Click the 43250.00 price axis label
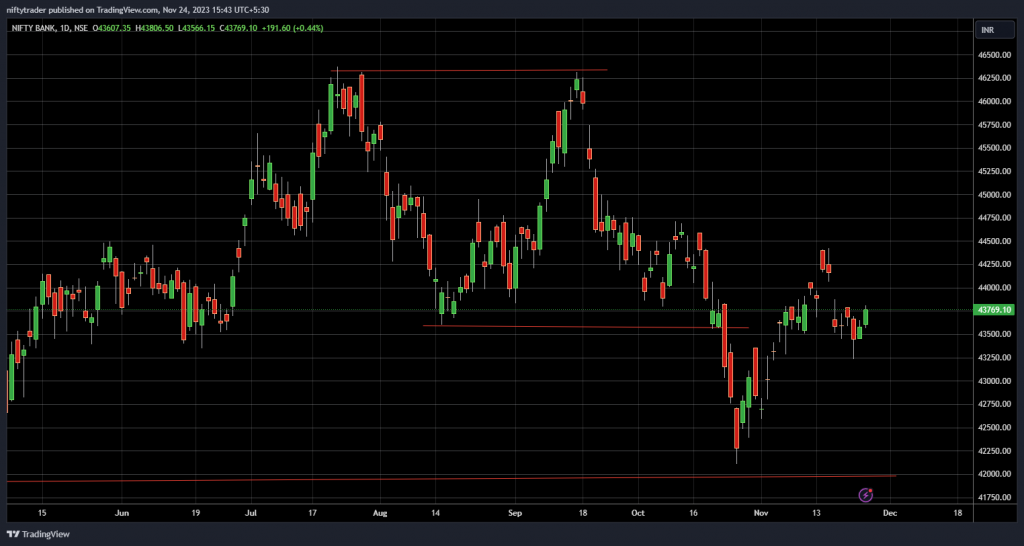 click(995, 358)
